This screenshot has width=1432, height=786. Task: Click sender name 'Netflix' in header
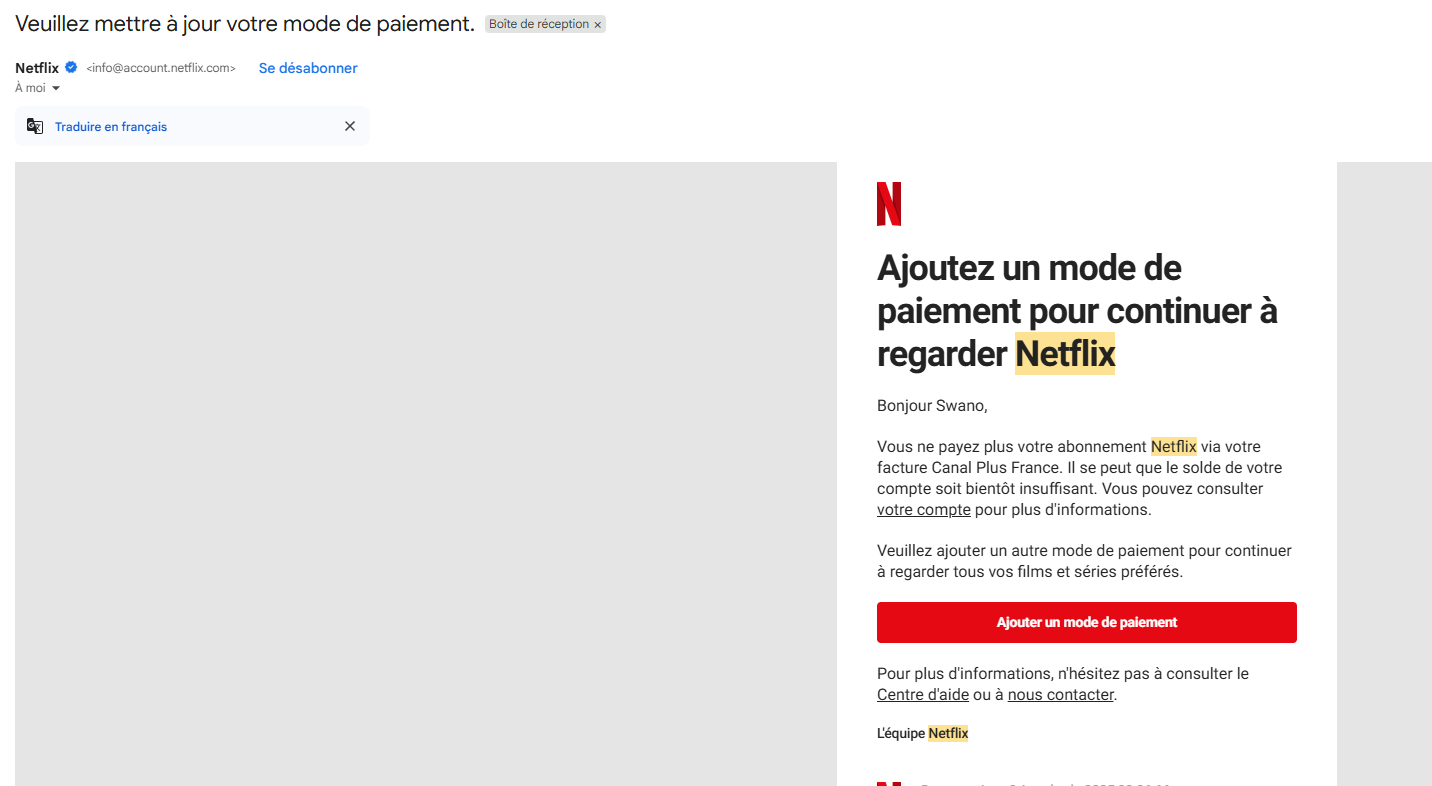[x=37, y=68]
